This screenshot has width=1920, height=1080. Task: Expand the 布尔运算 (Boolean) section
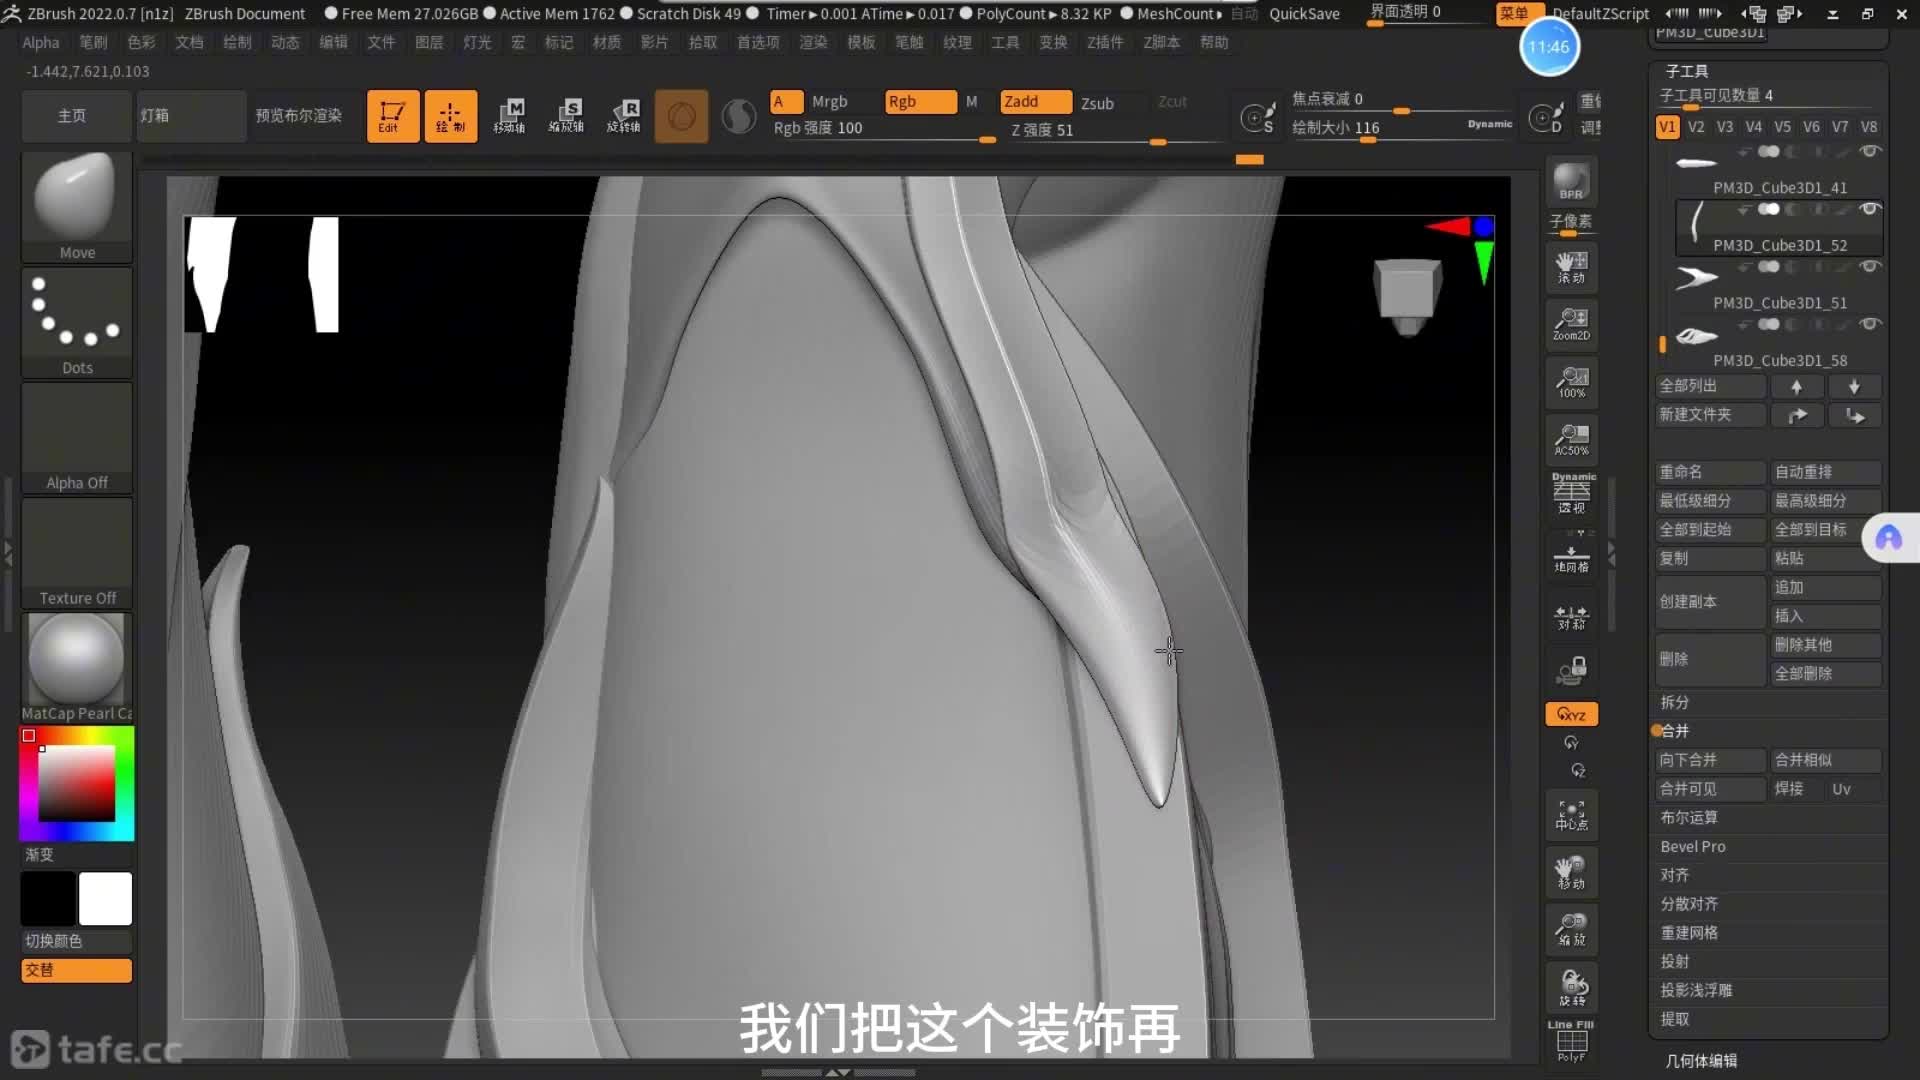1689,817
